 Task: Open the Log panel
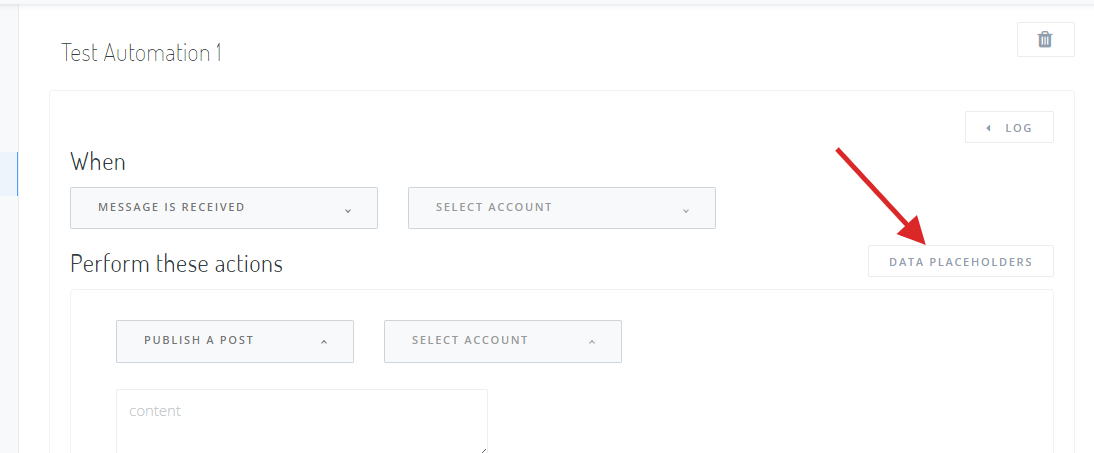[x=1009, y=128]
